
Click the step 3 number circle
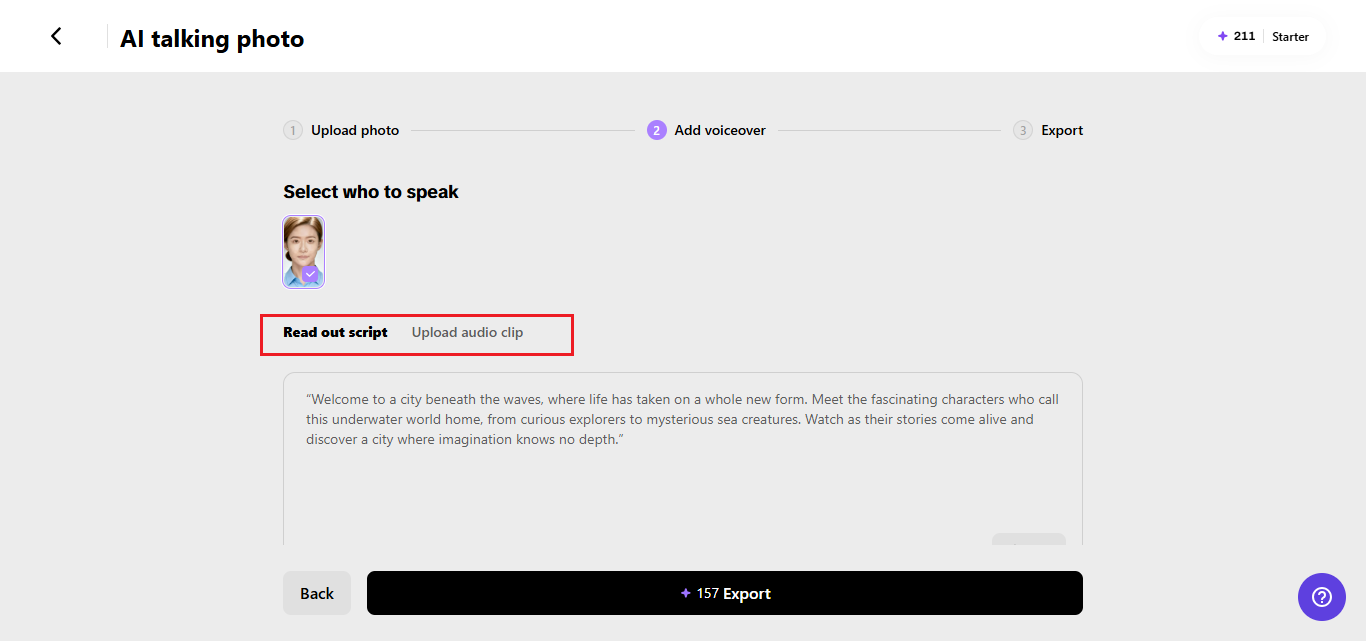1022,130
